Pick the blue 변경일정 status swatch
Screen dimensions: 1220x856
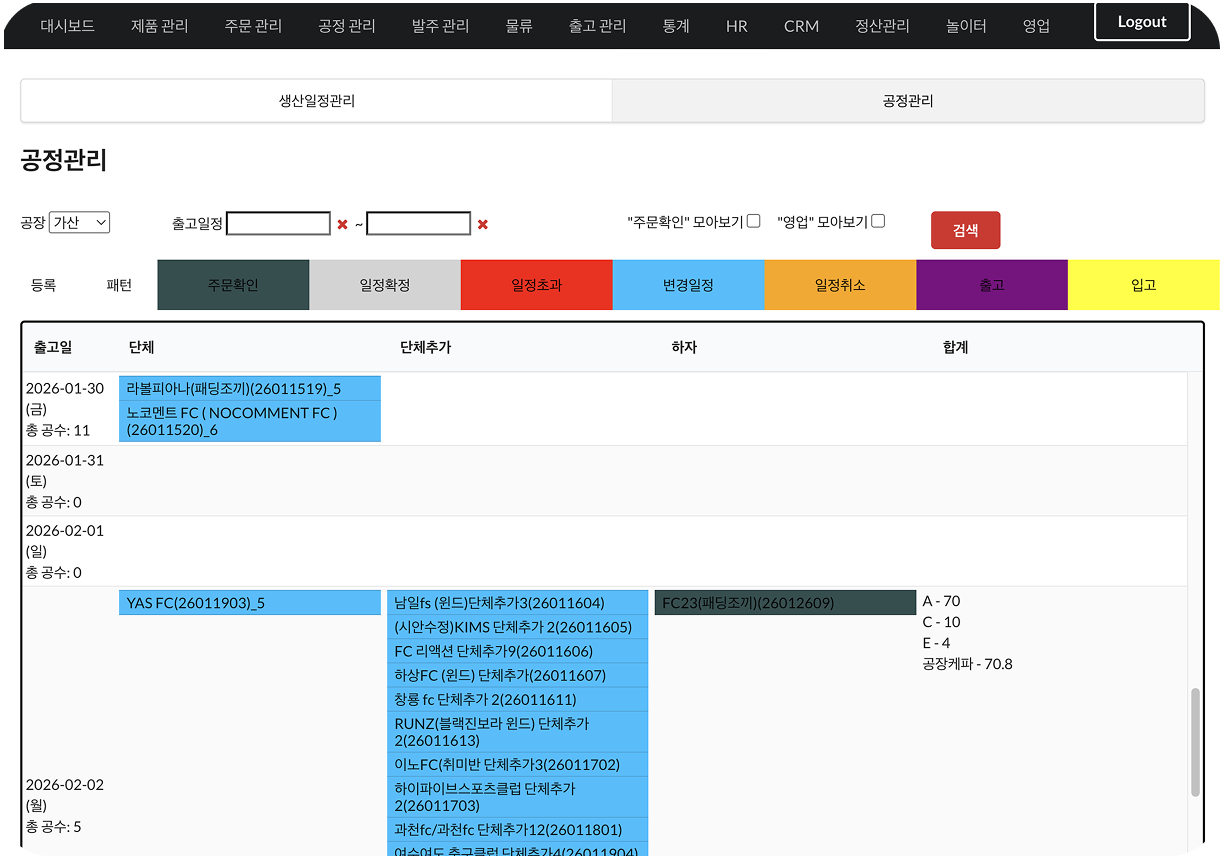(x=688, y=285)
